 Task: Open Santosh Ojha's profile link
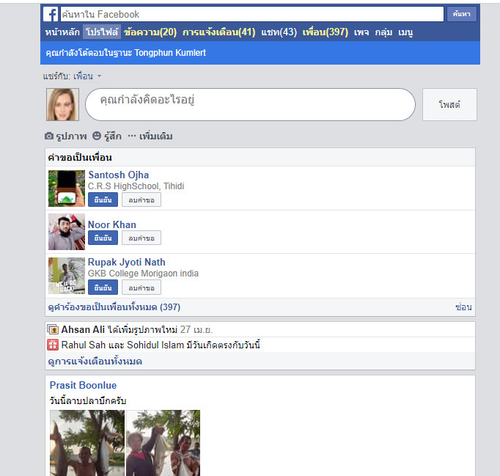pos(119,175)
